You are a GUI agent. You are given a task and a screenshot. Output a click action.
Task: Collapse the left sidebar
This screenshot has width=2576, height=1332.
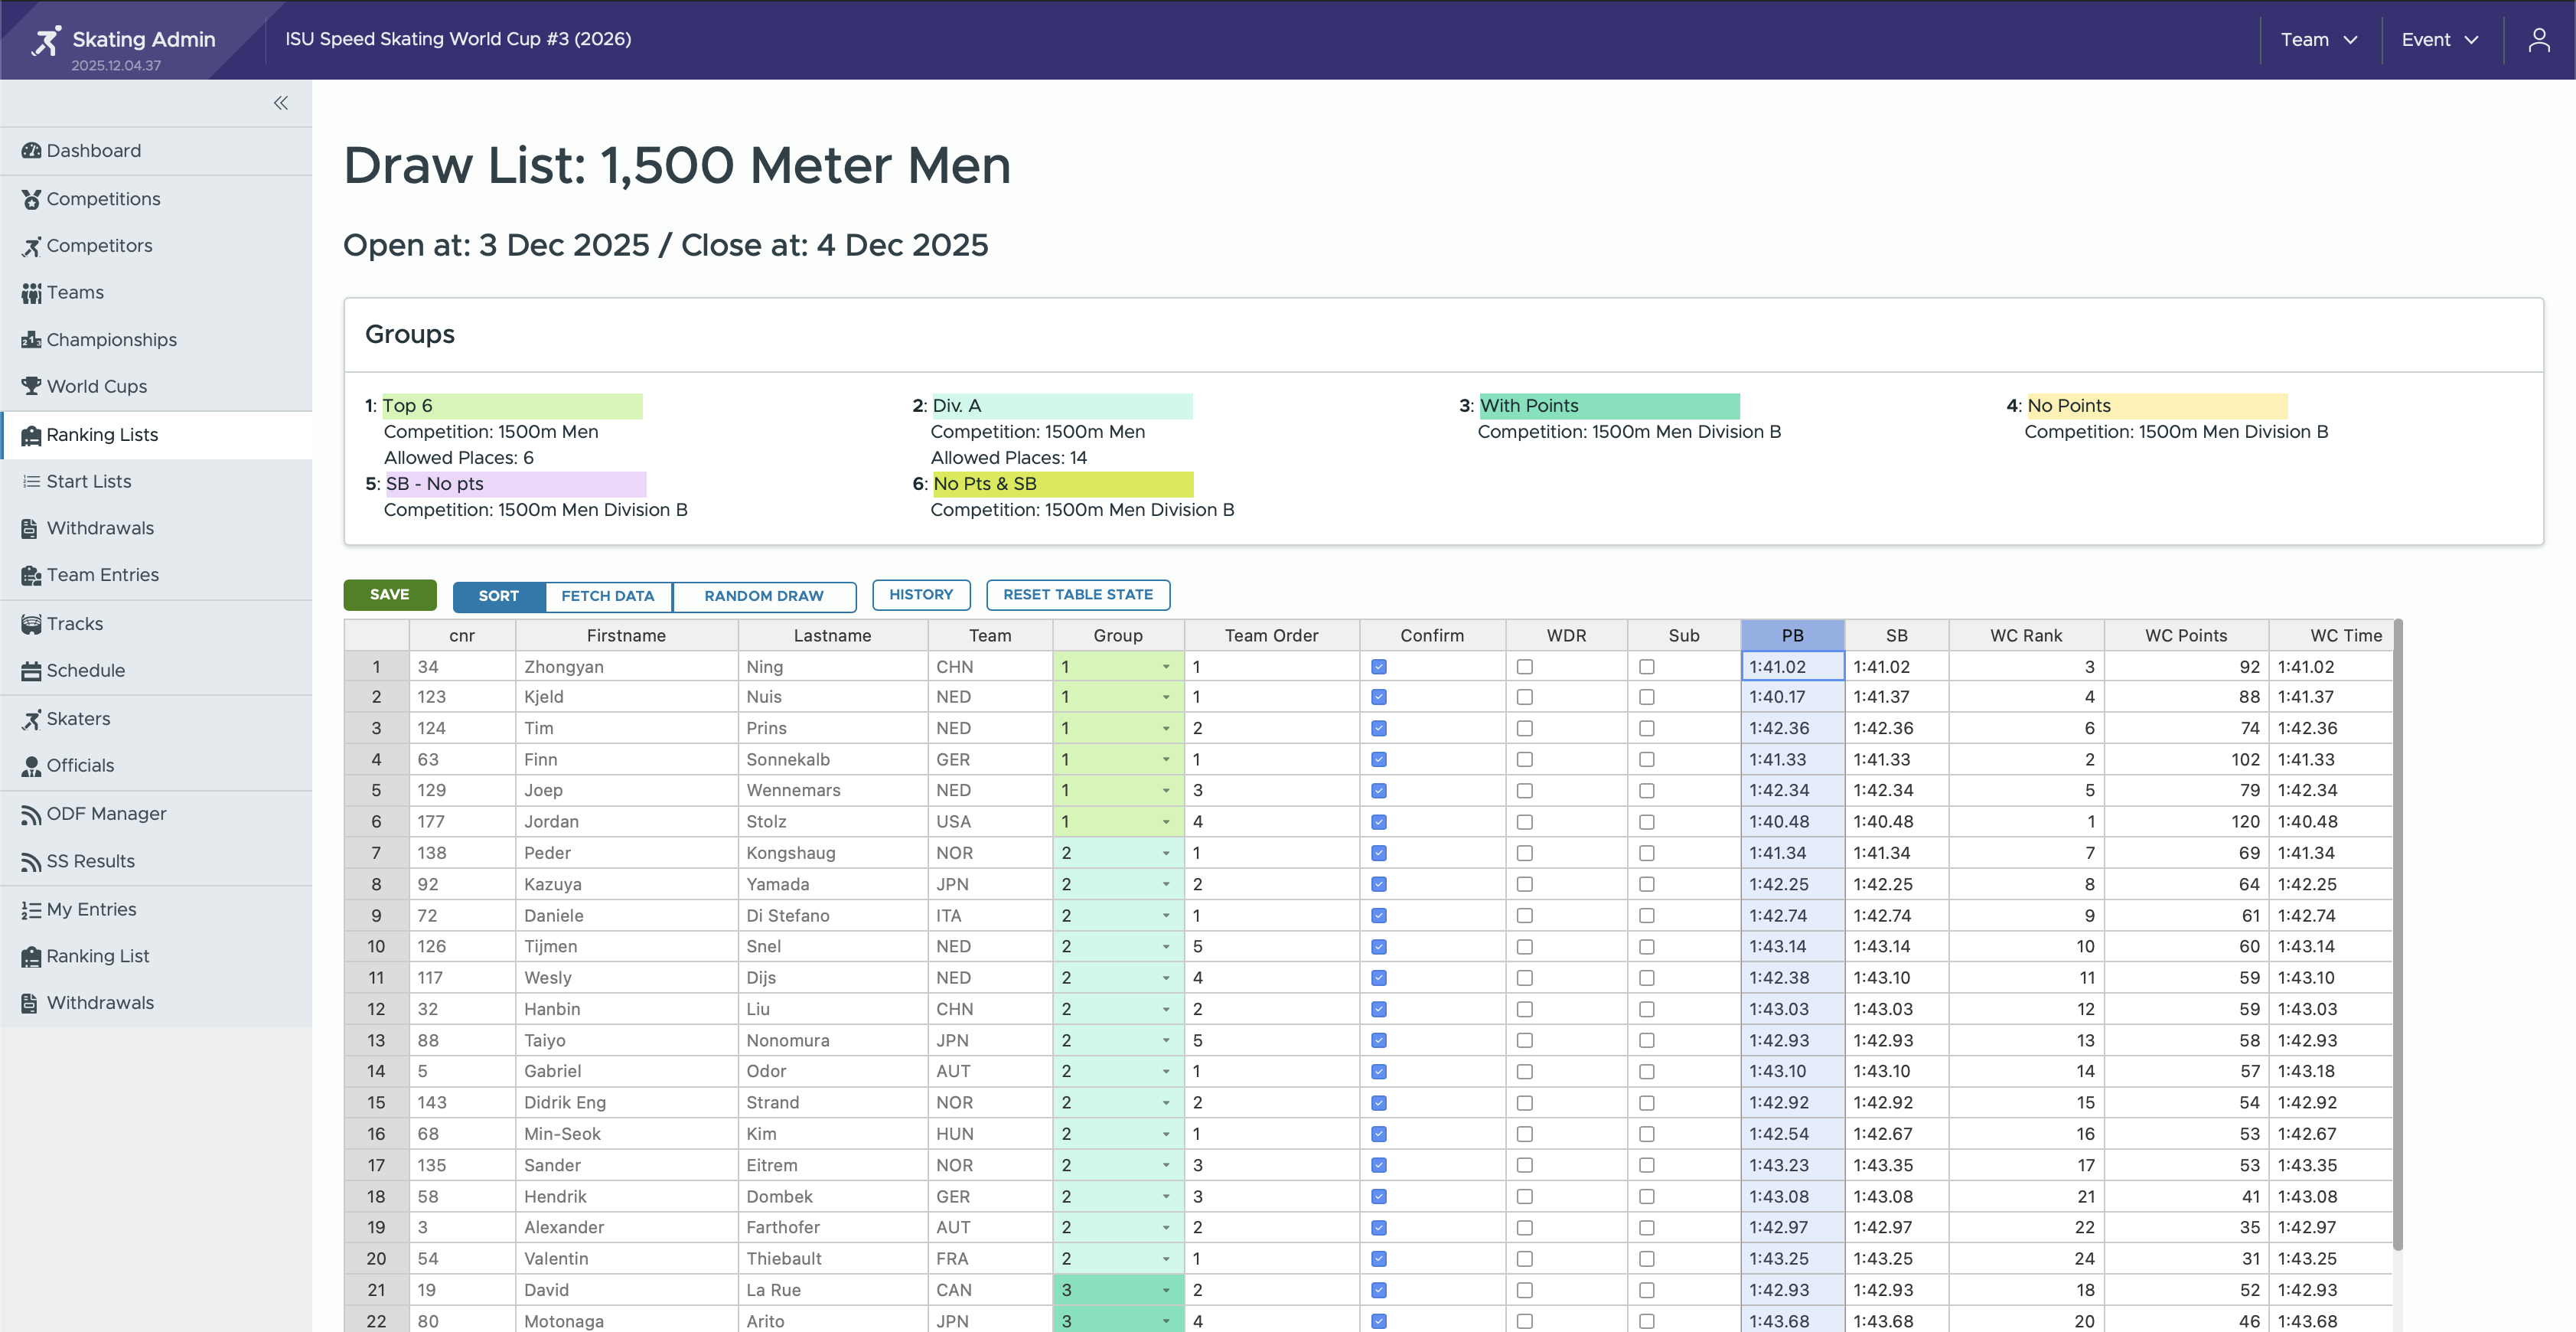click(x=280, y=103)
